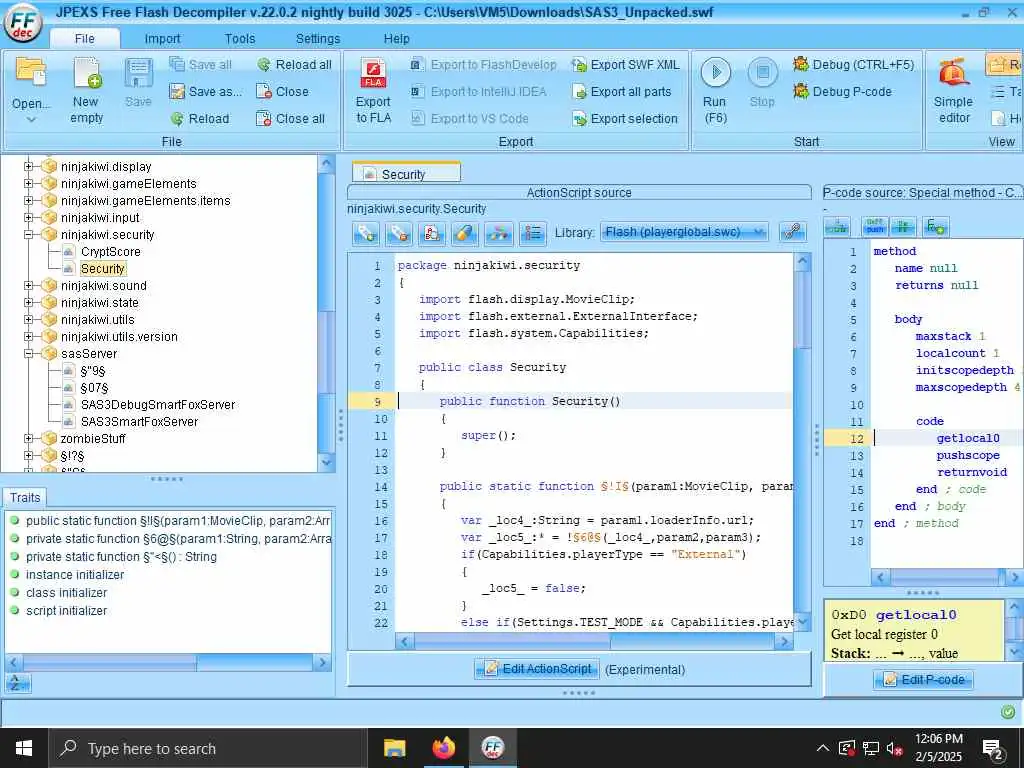Run the SWF with Run (F6)
The width and height of the screenshot is (1024, 768).
(715, 91)
